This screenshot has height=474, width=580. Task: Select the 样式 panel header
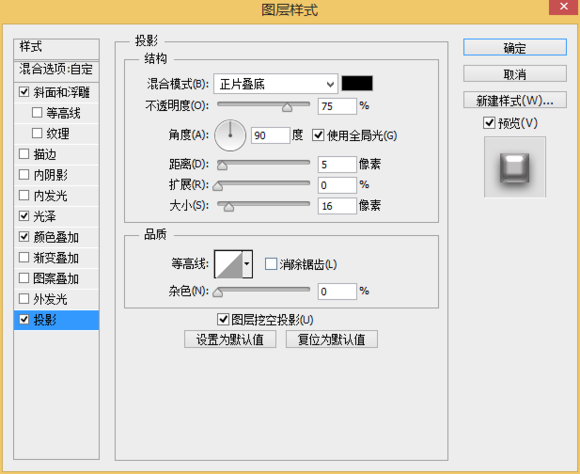pyautogui.click(x=56, y=48)
